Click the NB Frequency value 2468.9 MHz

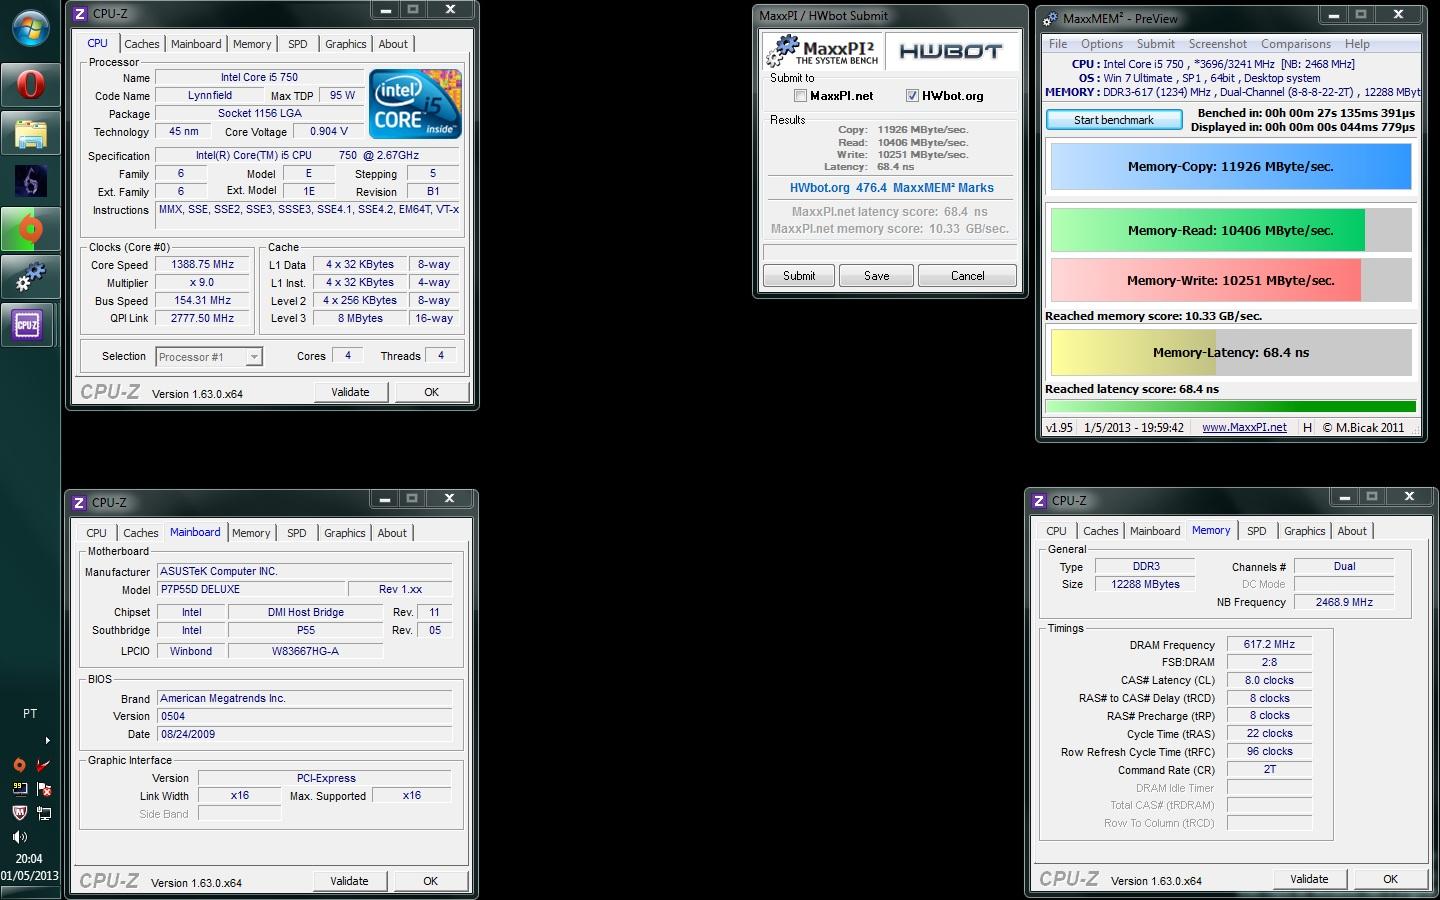(x=1344, y=603)
